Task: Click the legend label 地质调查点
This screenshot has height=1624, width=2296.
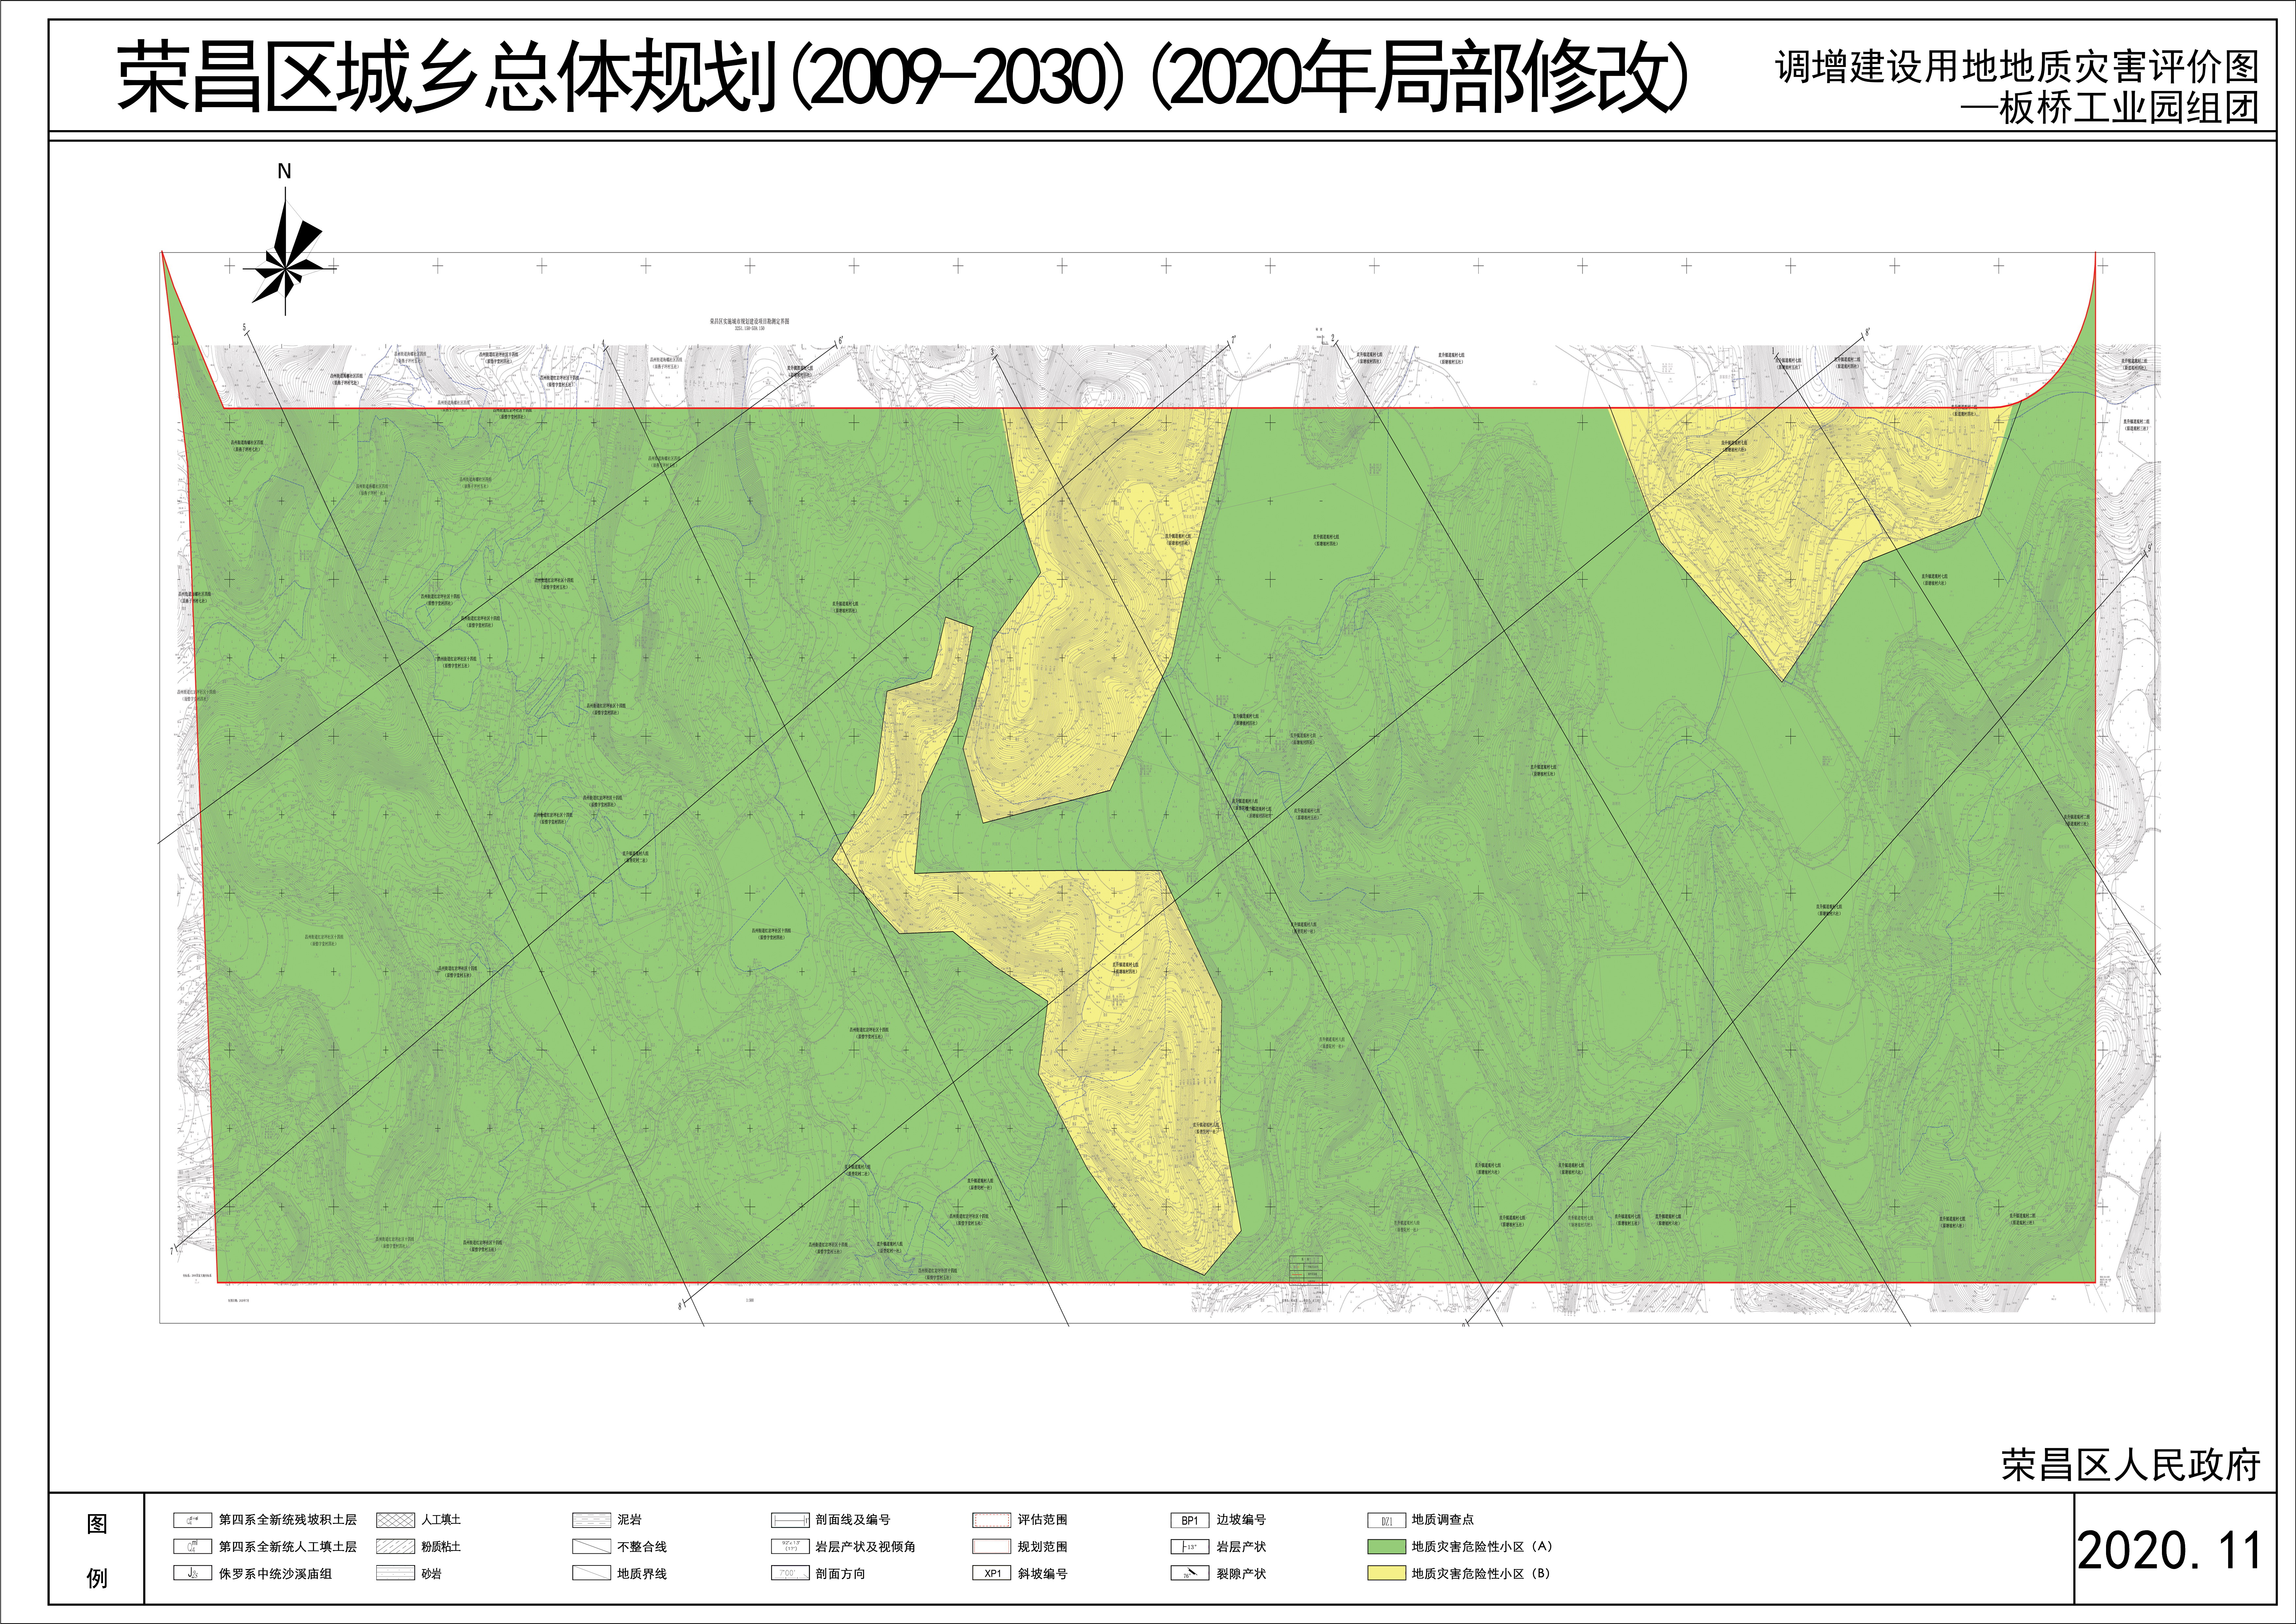Action: [1443, 1520]
